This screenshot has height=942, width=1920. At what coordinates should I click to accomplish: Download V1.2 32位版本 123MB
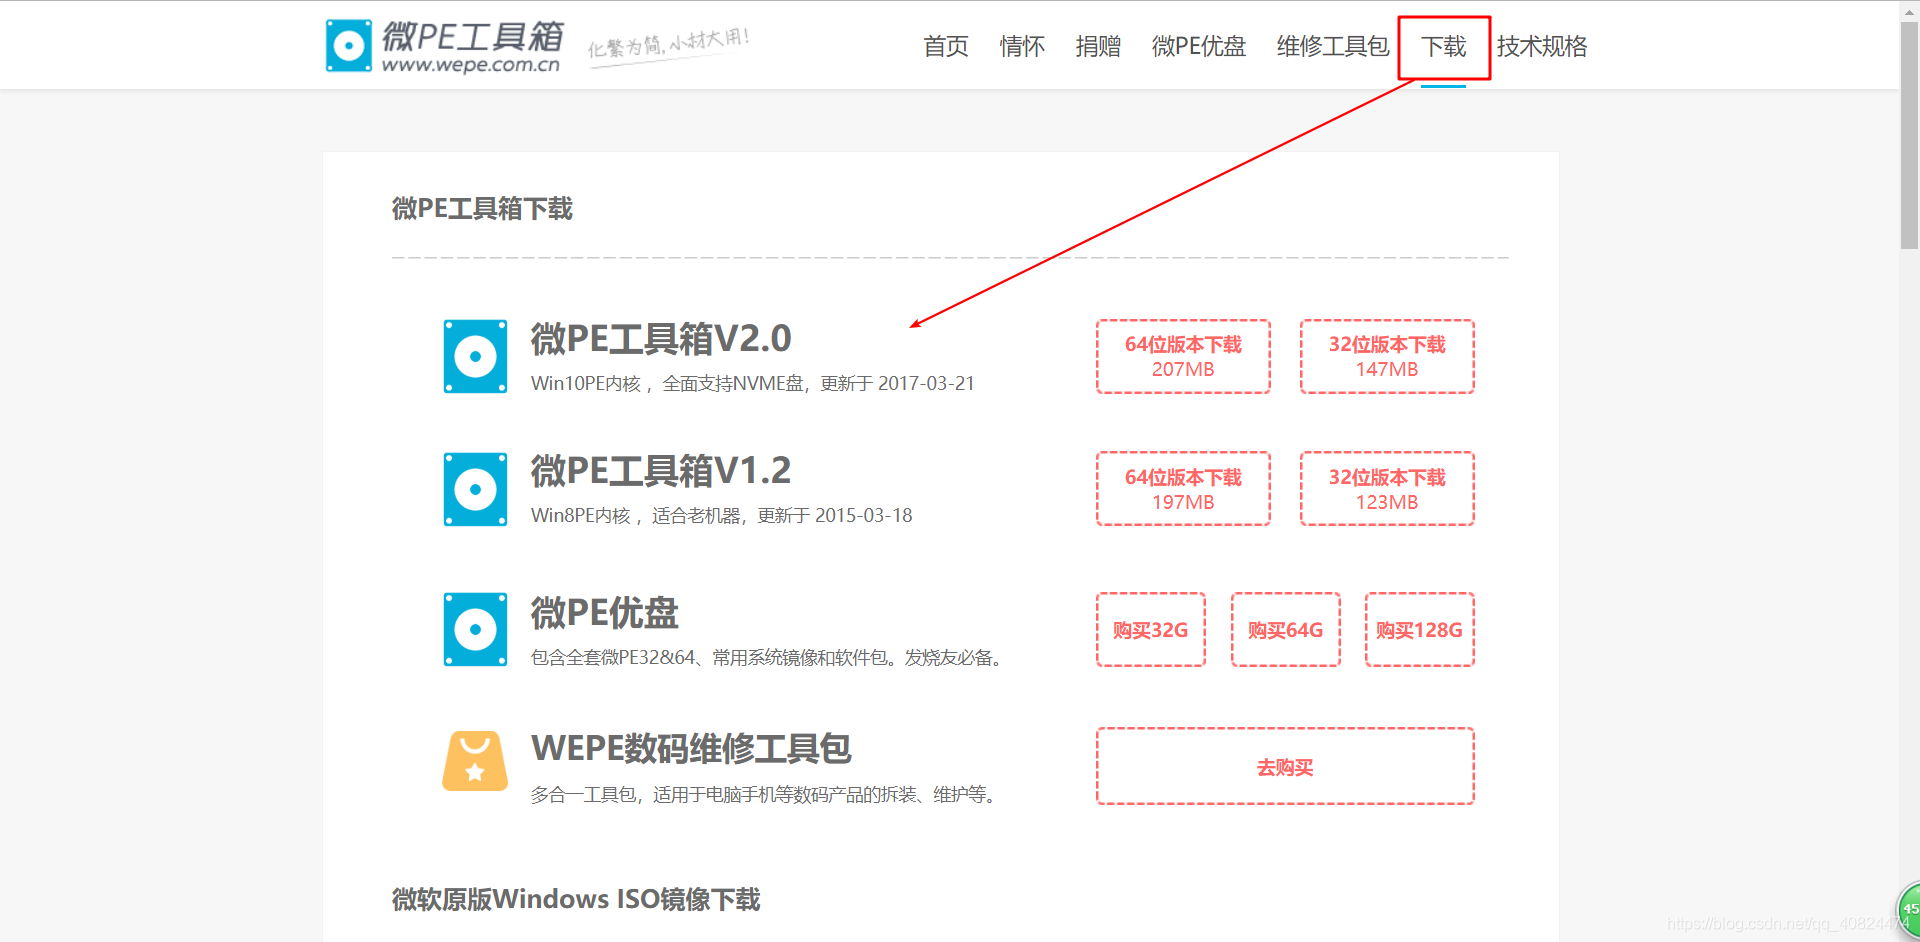pos(1387,489)
